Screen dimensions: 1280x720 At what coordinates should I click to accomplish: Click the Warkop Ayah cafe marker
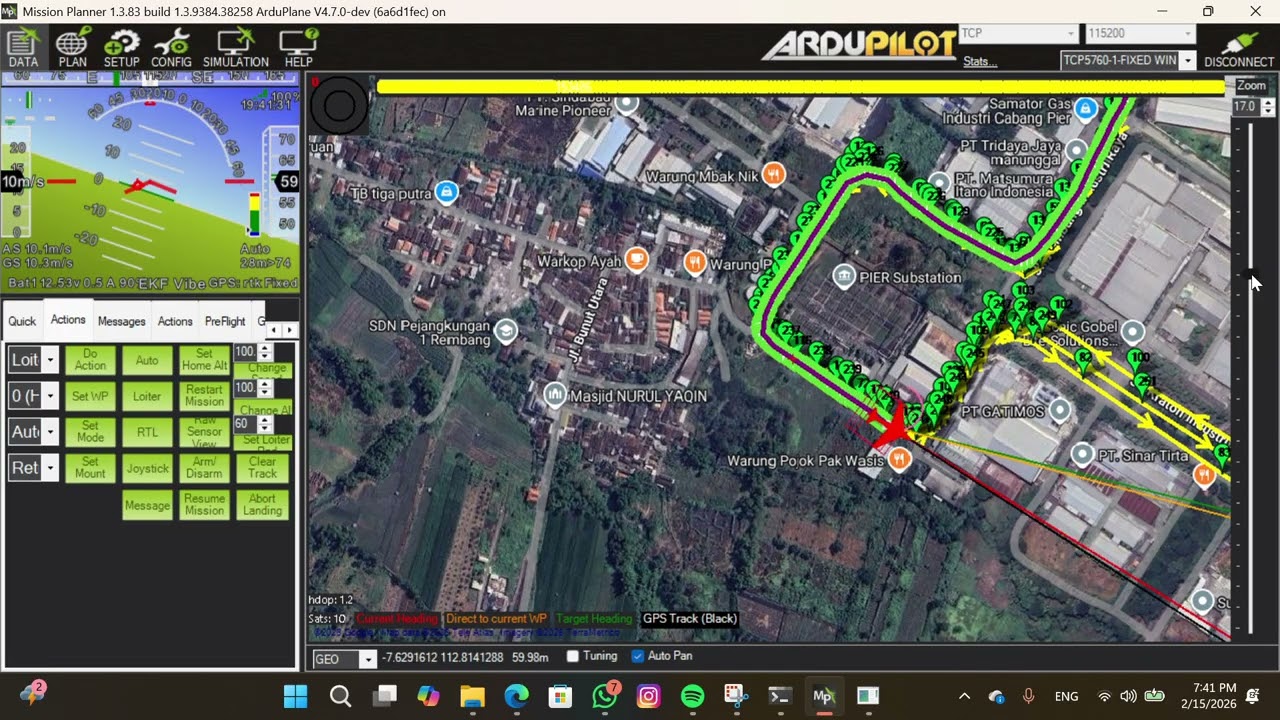tap(636, 260)
